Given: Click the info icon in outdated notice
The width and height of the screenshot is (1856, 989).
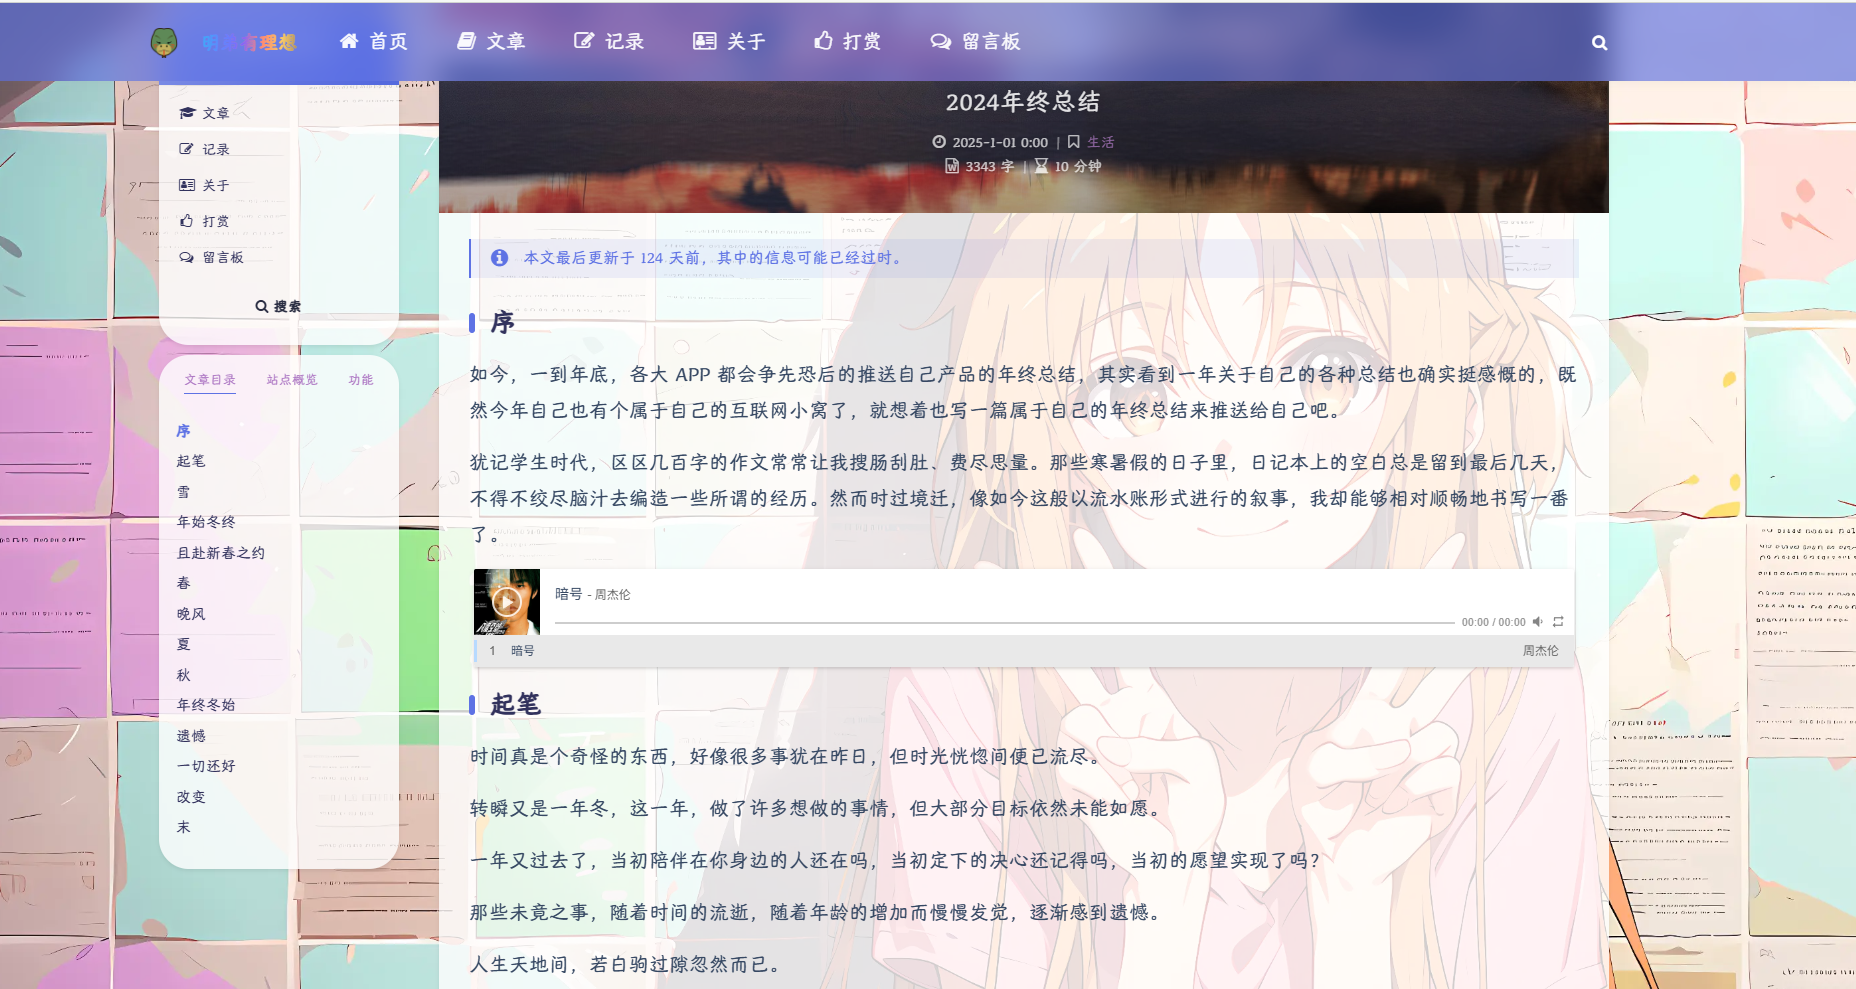Looking at the screenshot, I should pos(500,258).
